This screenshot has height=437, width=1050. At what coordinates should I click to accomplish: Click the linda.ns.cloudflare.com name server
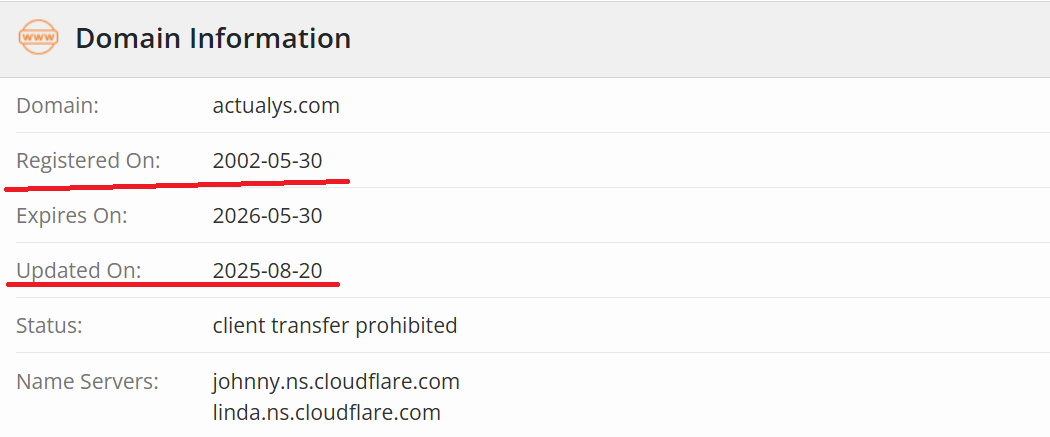click(x=326, y=412)
